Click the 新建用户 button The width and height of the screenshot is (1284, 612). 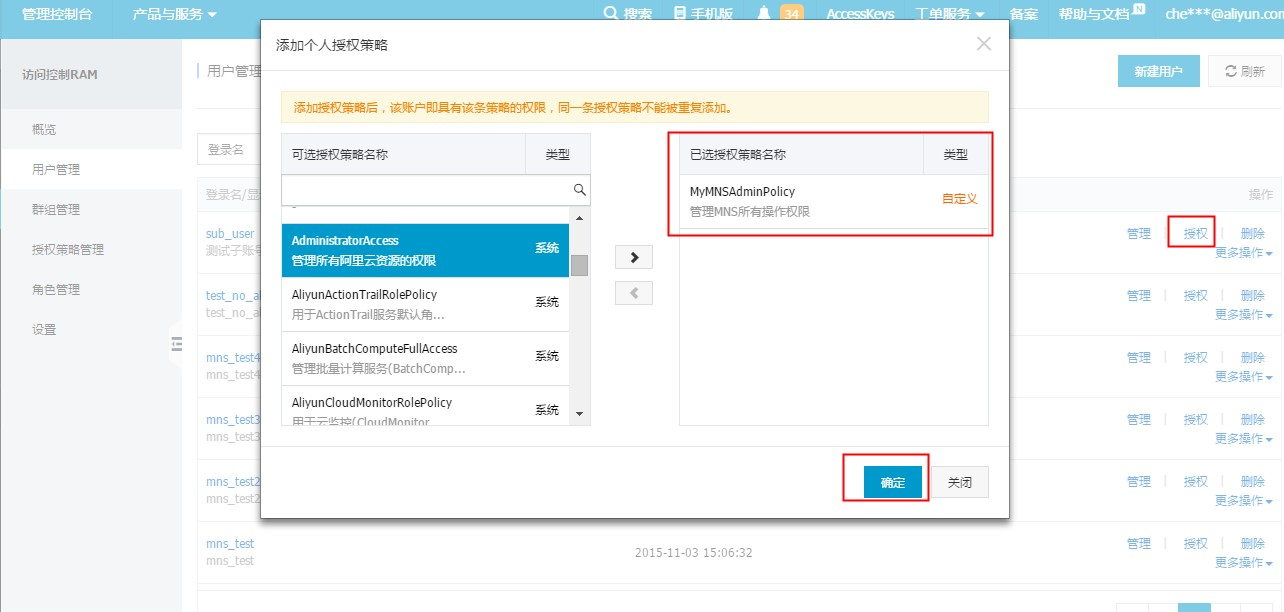[x=1158, y=72]
